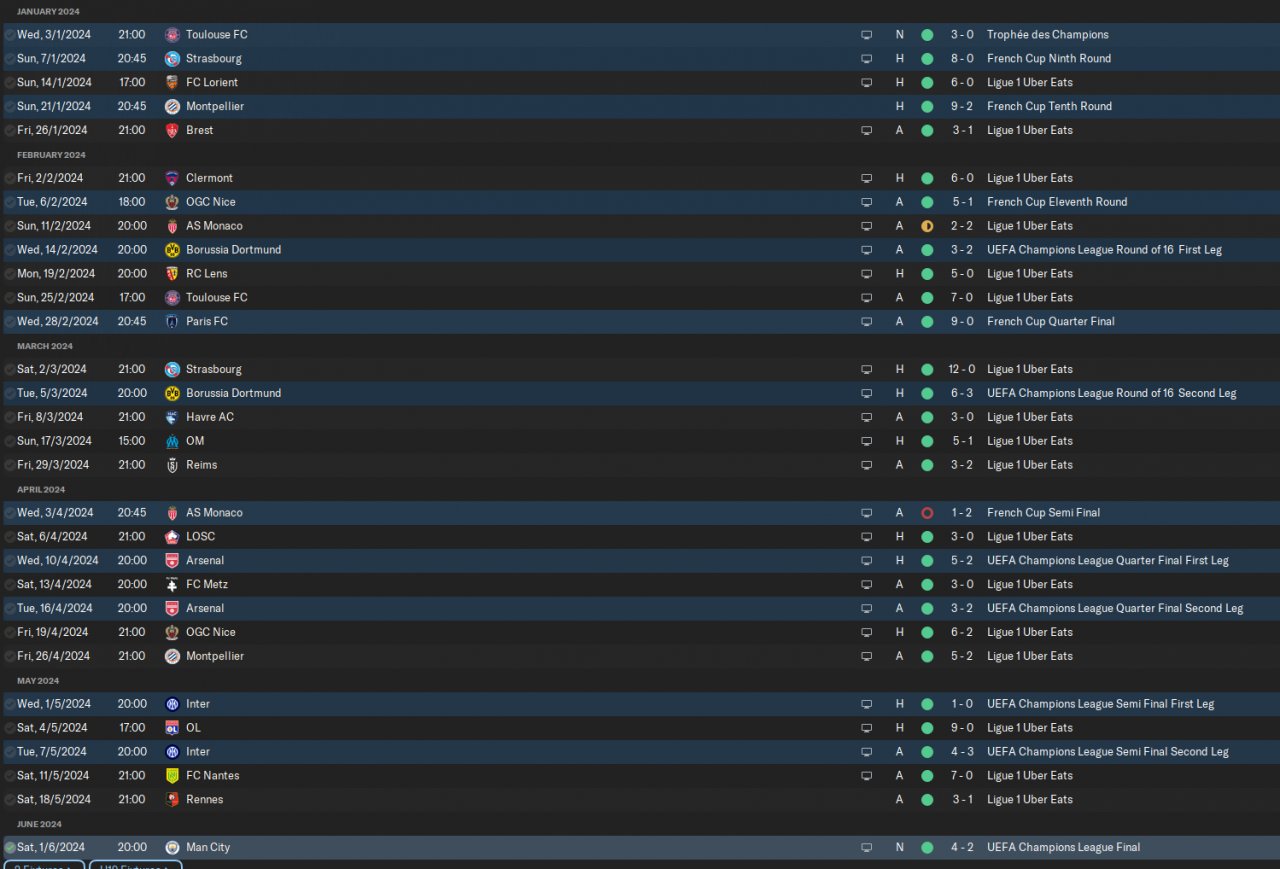Open Toulouse FC name on 25/2/2024 row
This screenshot has height=869, width=1280.
pos(216,298)
